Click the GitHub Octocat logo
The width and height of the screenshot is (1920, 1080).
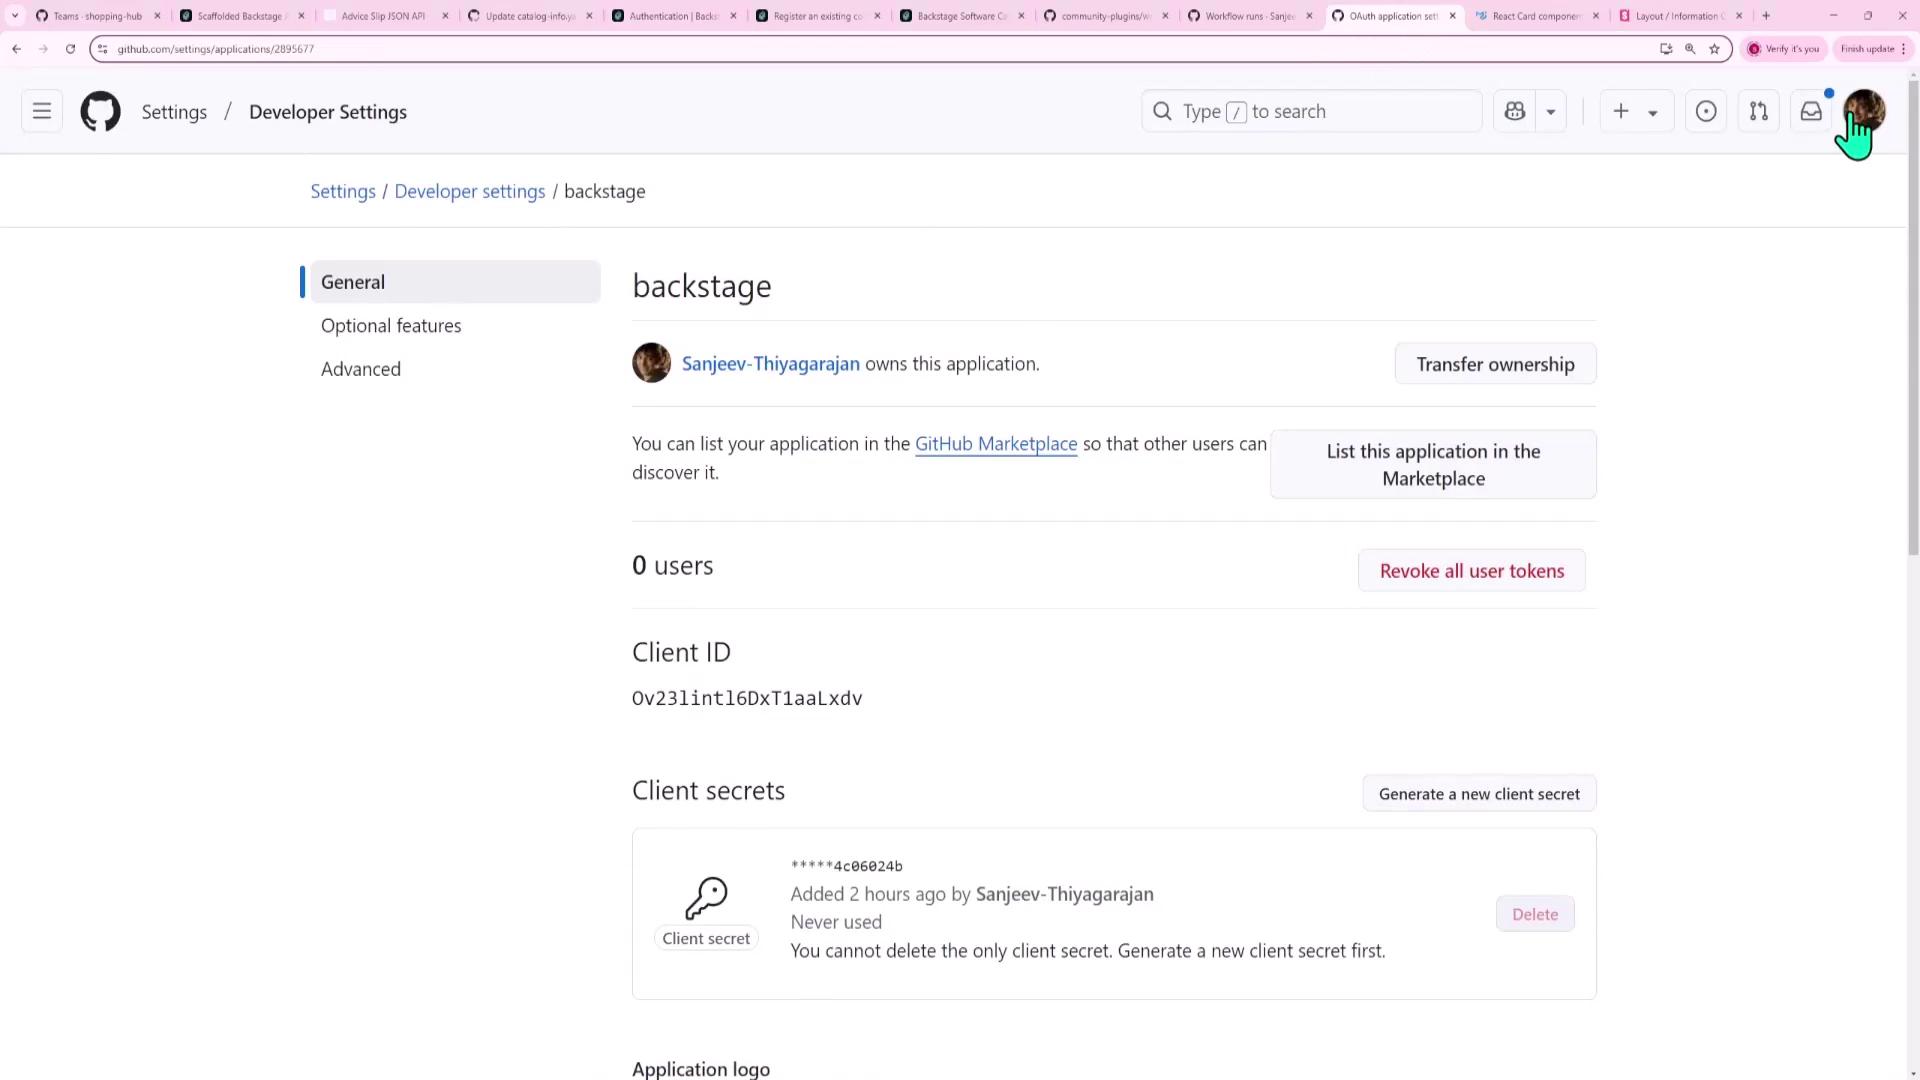pos(100,112)
